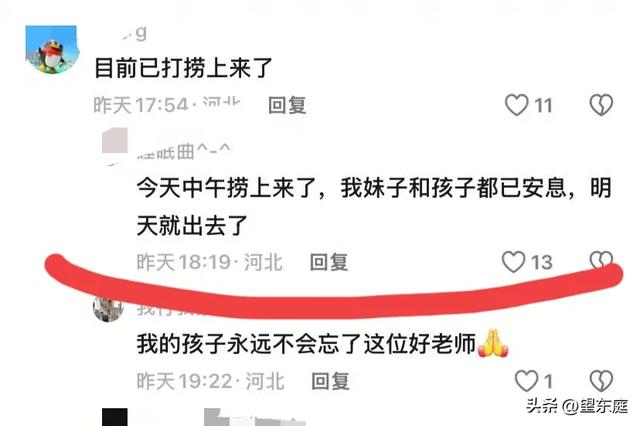Tap the timestamp 昨天18:19 · 河北
Image resolution: width=640 pixels, height=426 pixels.
[x=209, y=262]
